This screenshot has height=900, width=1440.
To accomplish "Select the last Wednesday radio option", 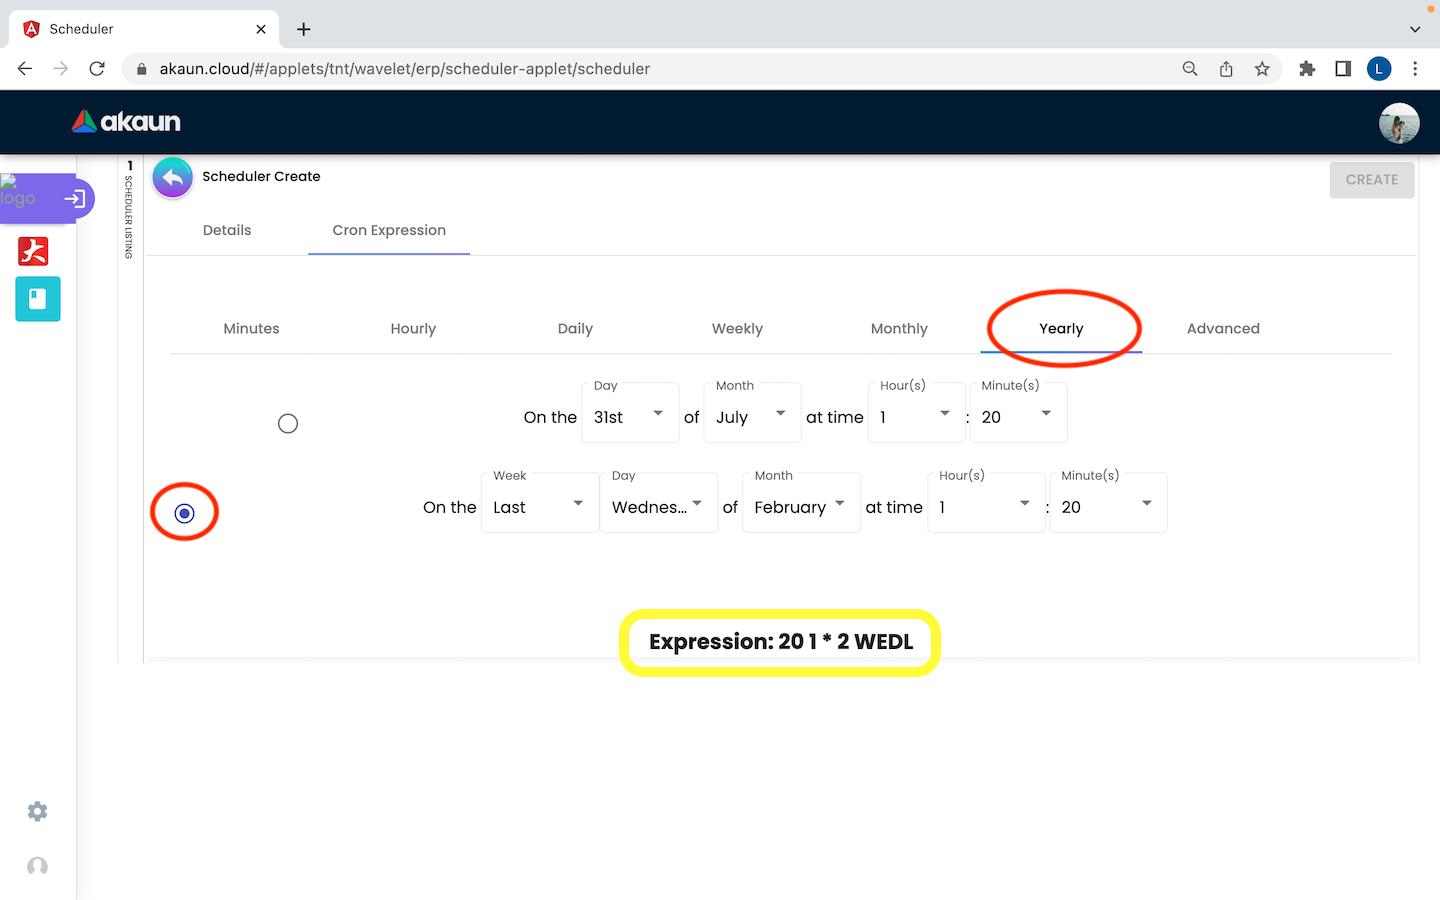I will (184, 513).
